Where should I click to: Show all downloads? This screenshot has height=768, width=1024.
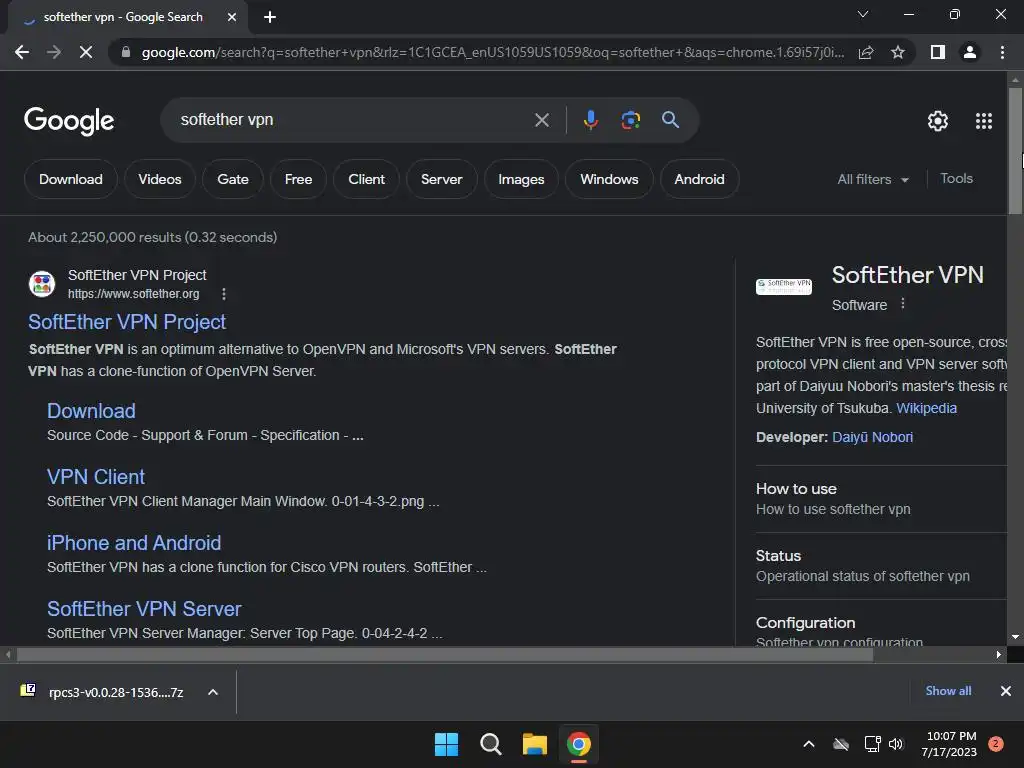pyautogui.click(x=948, y=691)
